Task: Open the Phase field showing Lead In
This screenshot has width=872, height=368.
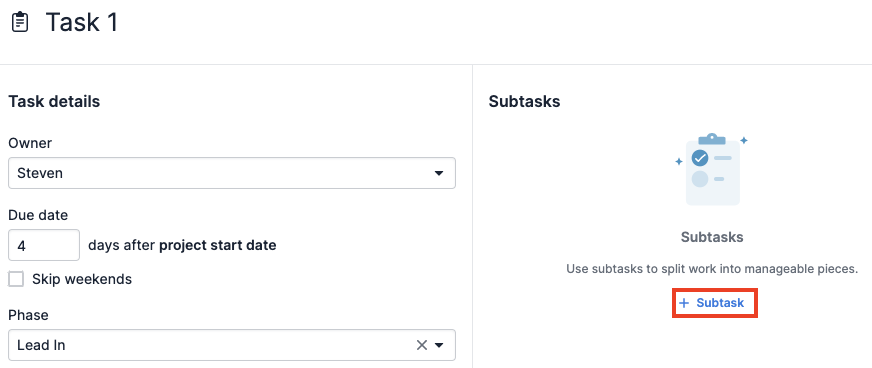Action: click(232, 345)
